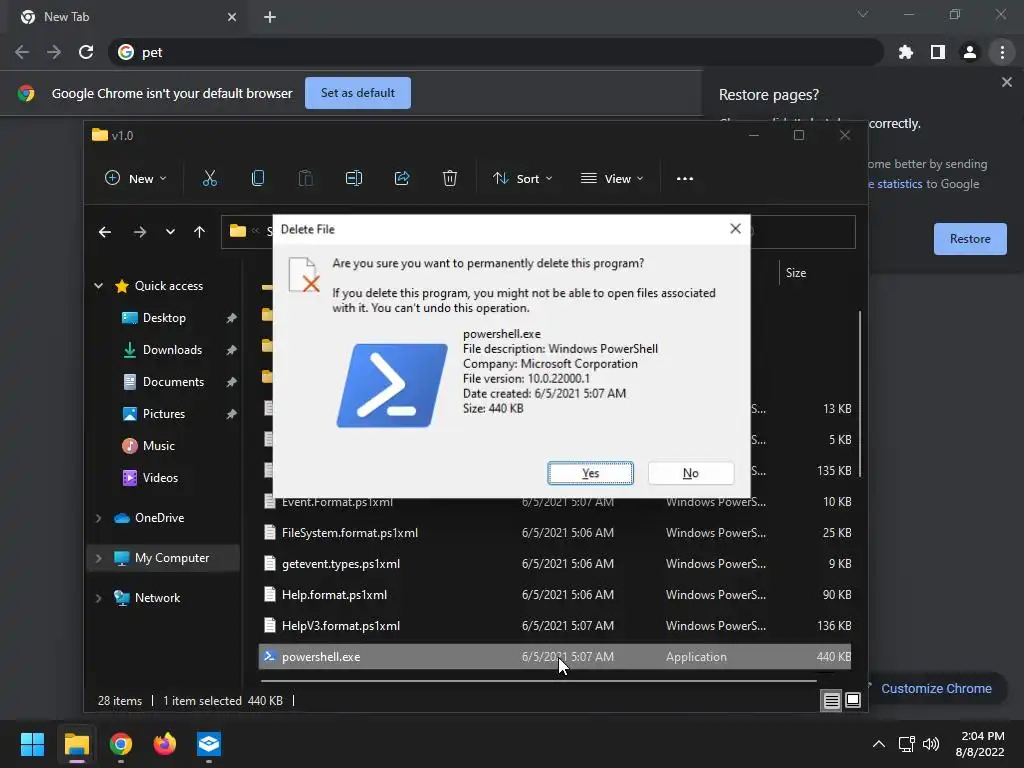Viewport: 1024px width, 768px height.
Task: Open Desktop in Quick access
Action: 163,317
